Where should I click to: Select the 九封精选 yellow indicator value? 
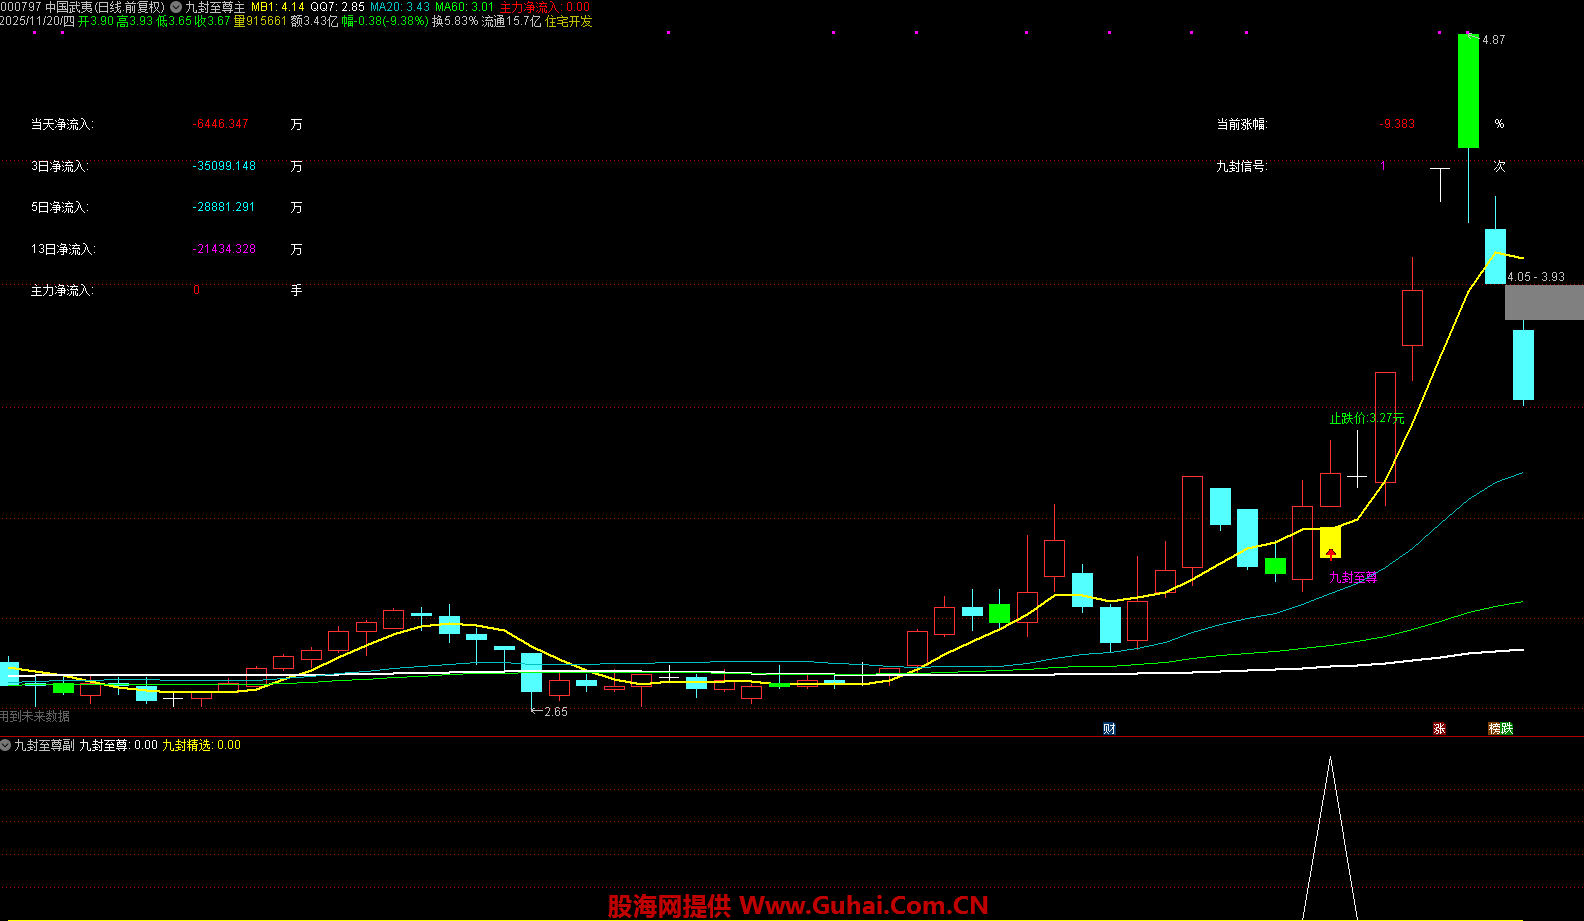pyautogui.click(x=201, y=745)
